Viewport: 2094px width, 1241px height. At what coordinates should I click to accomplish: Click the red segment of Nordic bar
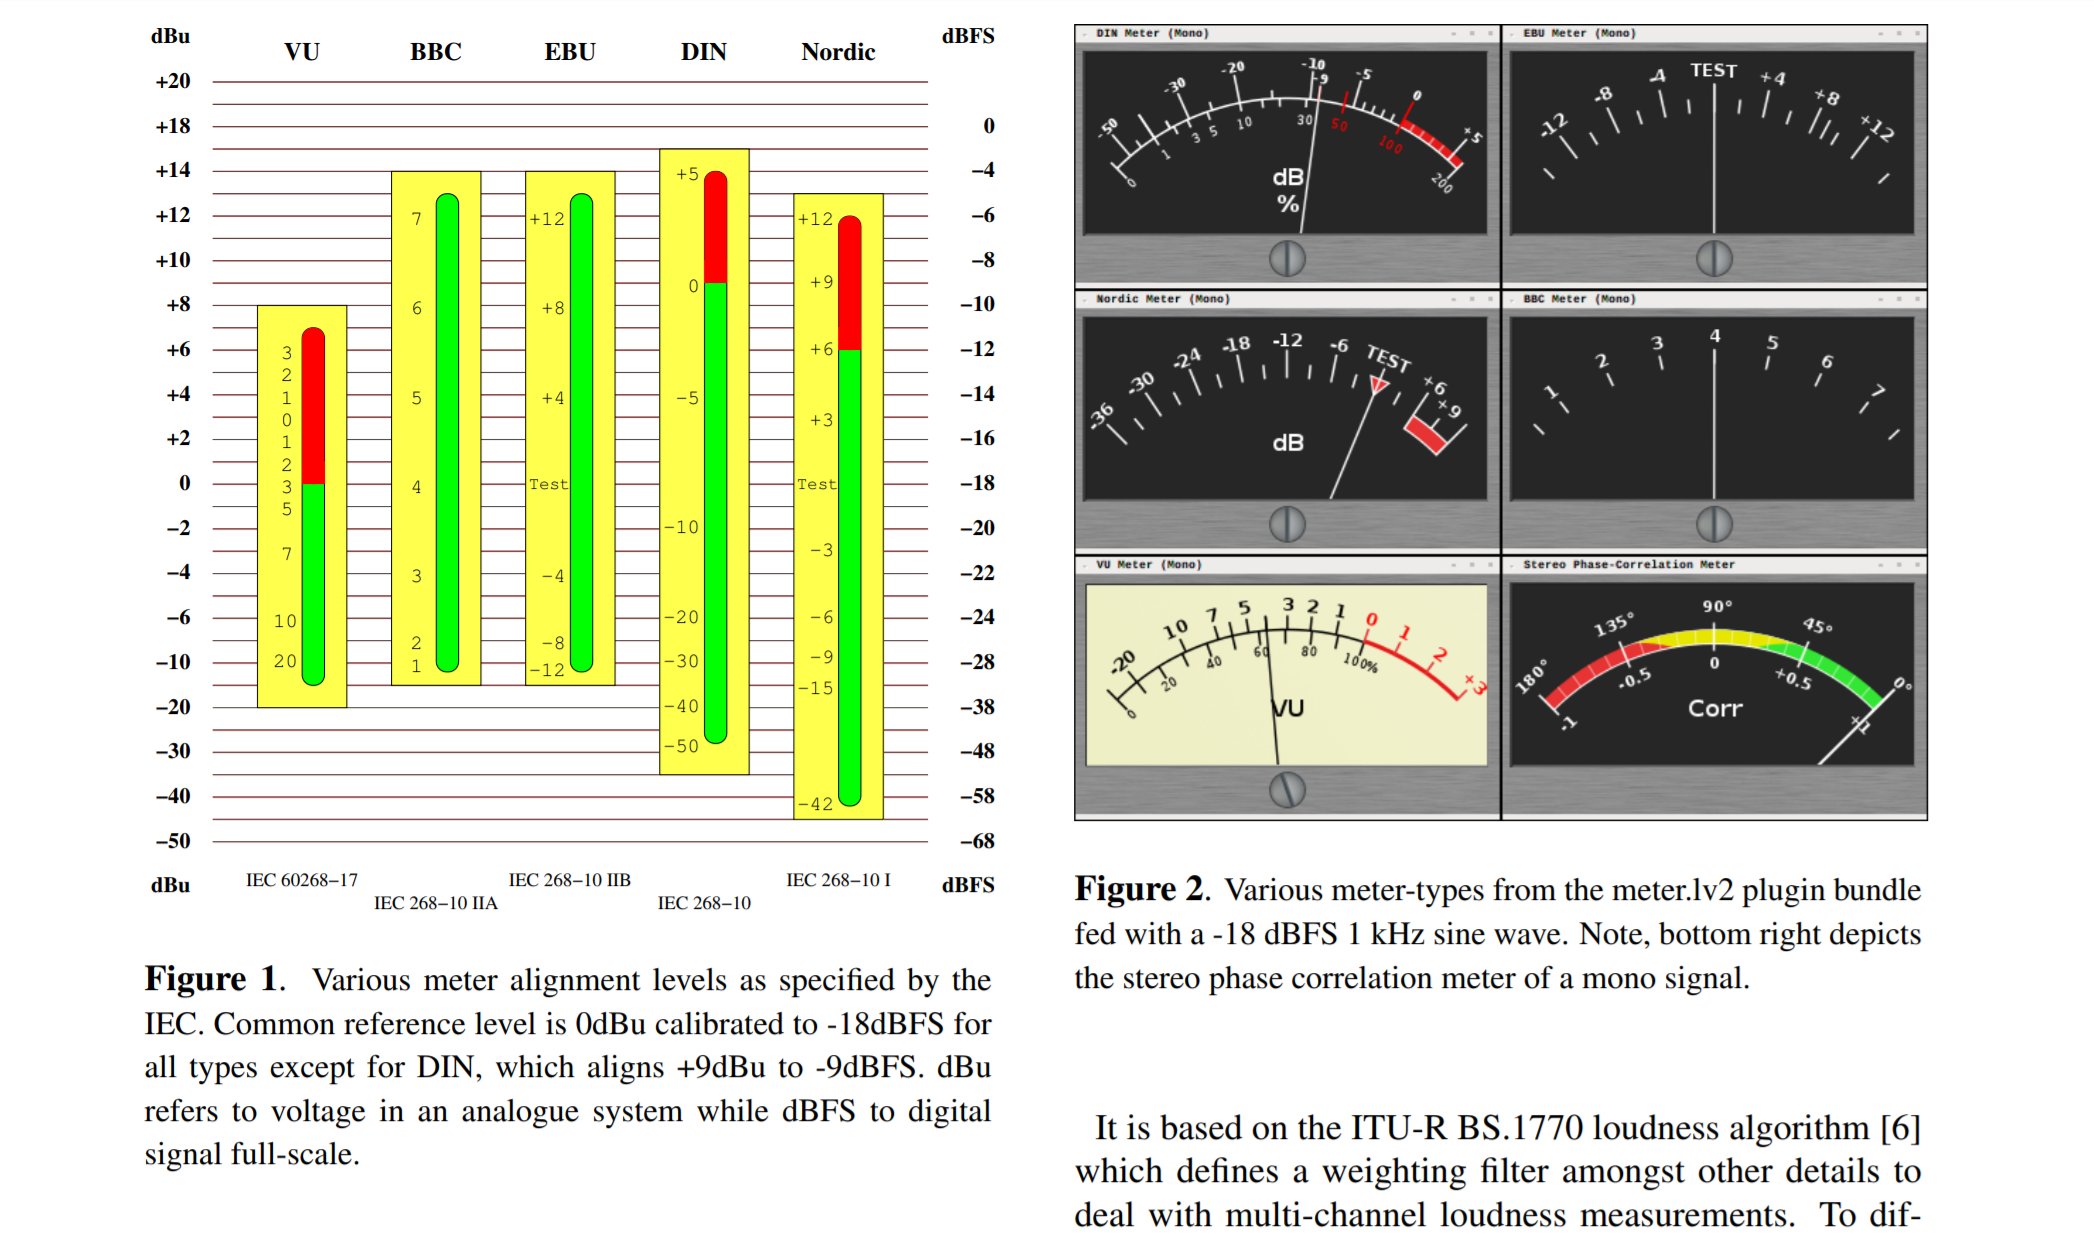click(849, 283)
